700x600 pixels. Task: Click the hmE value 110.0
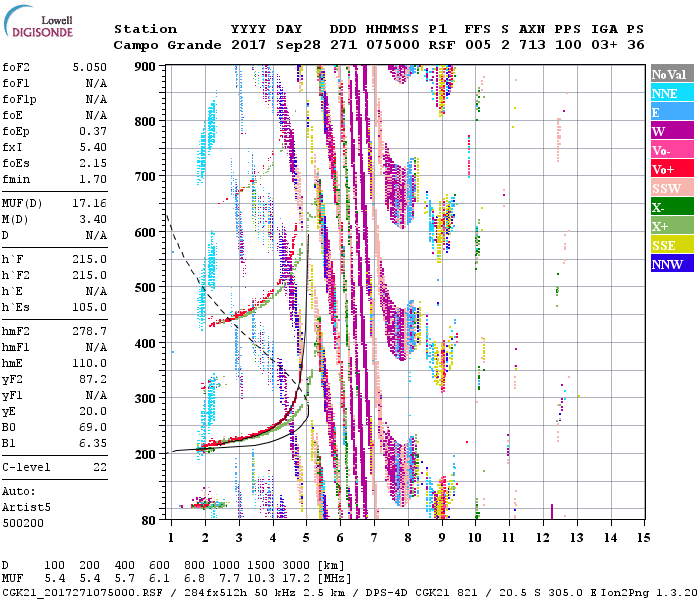click(x=90, y=363)
